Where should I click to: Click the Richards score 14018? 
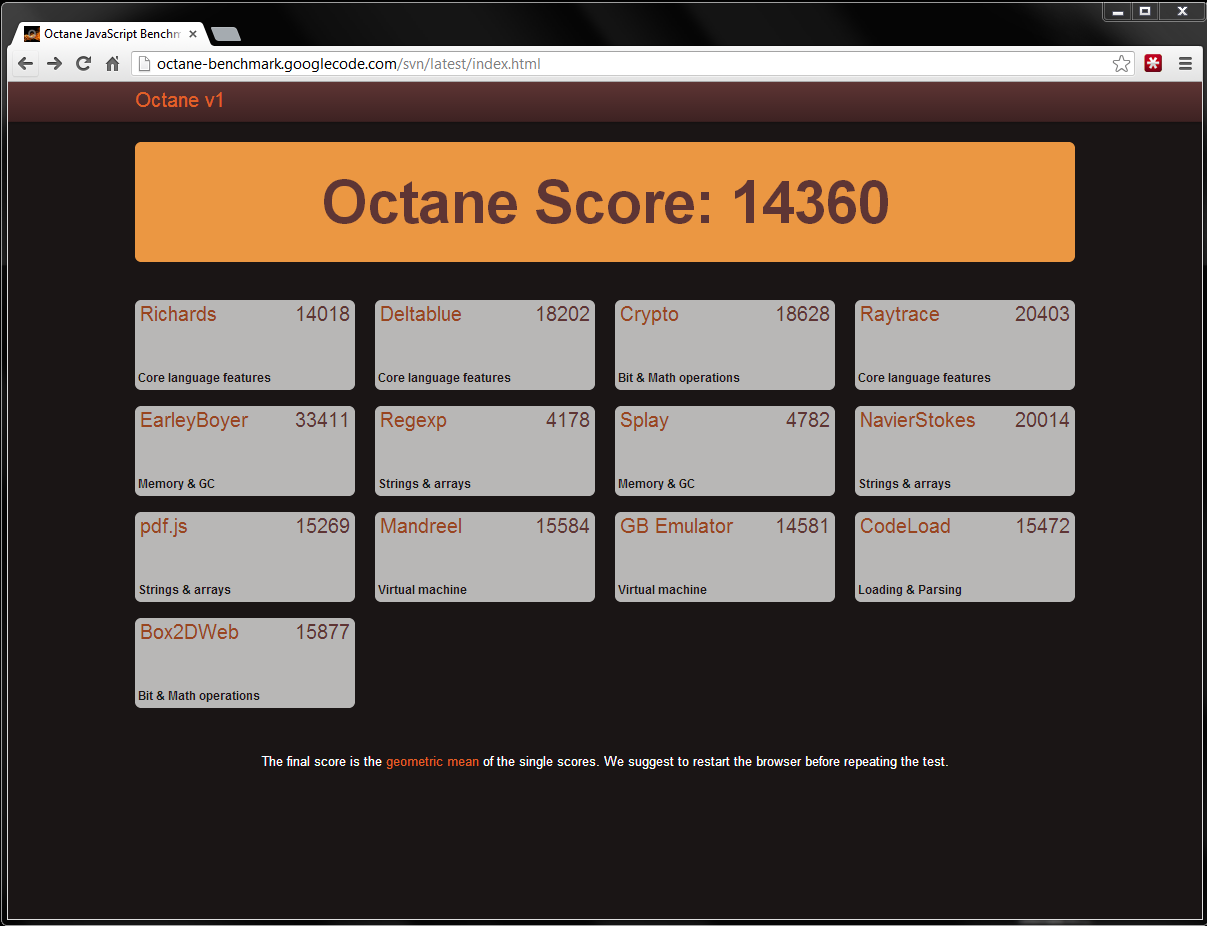click(322, 314)
